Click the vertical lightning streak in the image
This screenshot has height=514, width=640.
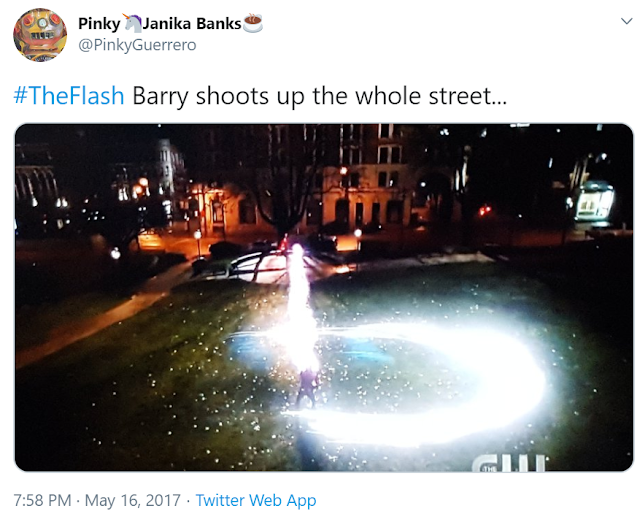pyautogui.click(x=301, y=306)
